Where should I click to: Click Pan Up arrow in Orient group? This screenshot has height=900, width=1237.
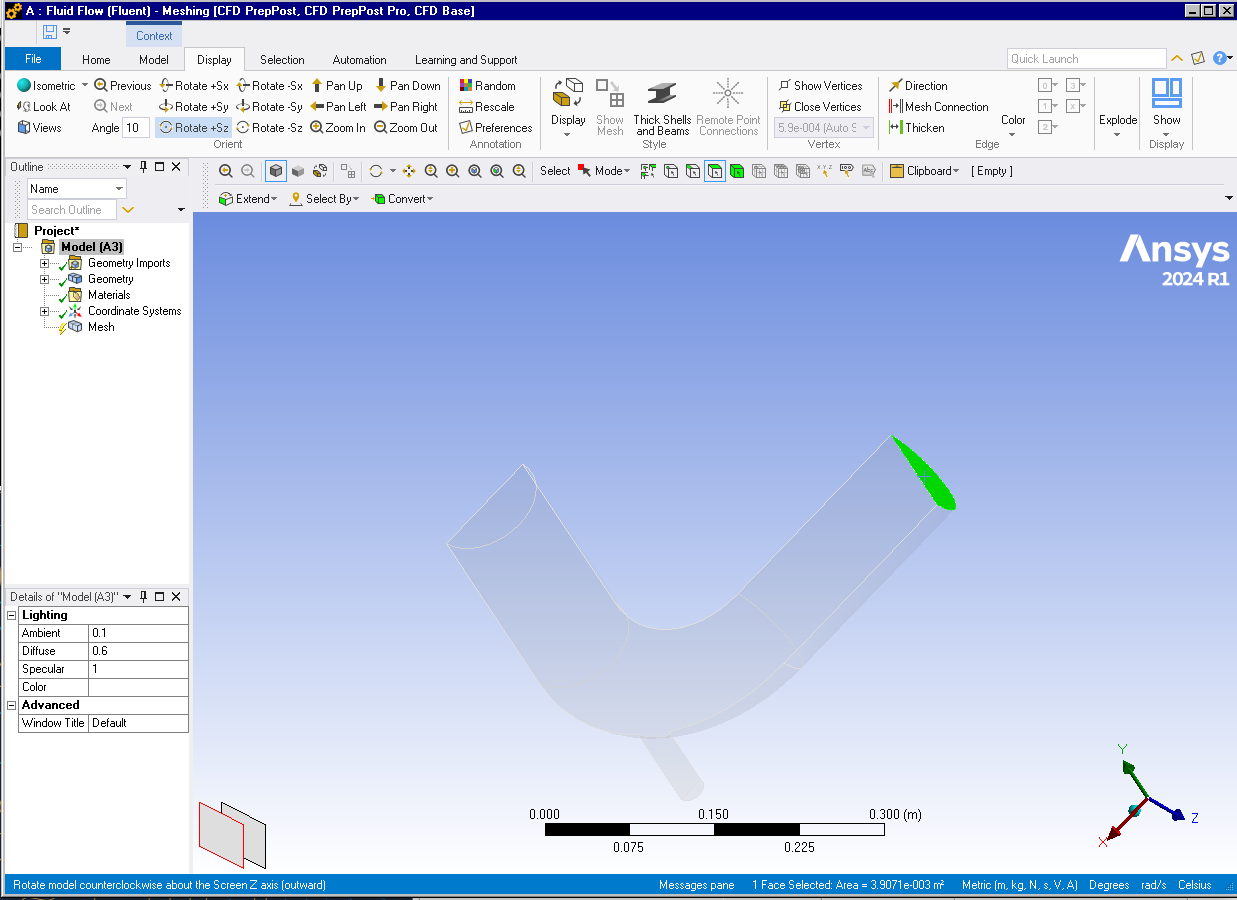[x=317, y=86]
